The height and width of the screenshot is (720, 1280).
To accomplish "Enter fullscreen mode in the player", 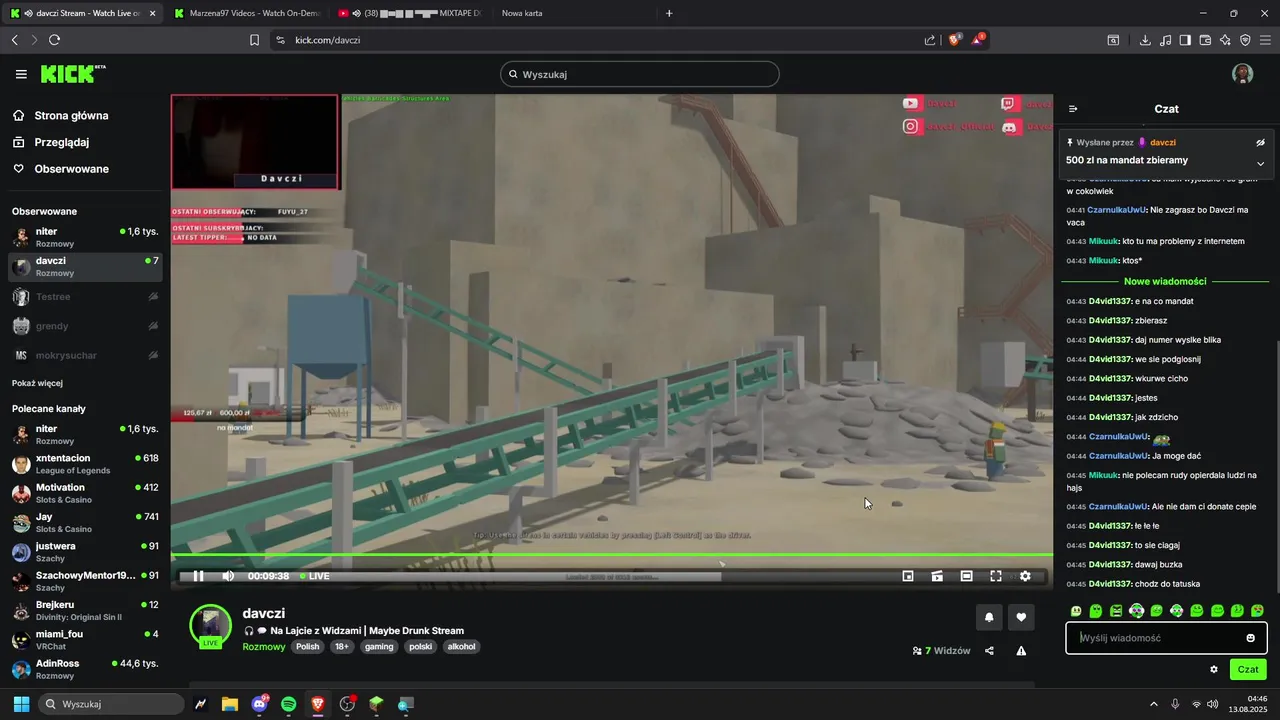I will [996, 576].
